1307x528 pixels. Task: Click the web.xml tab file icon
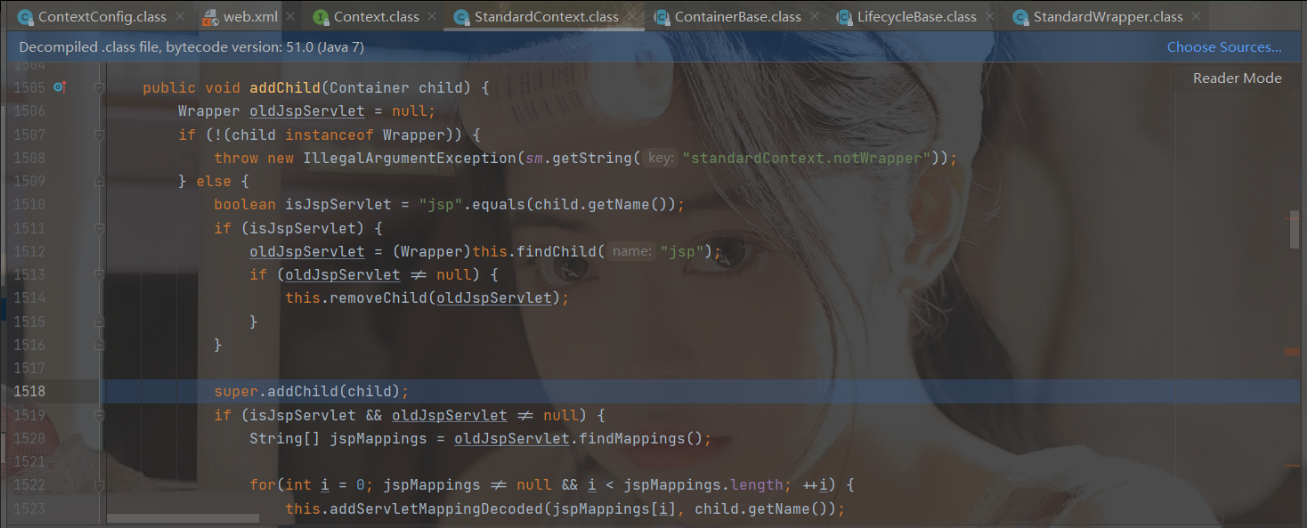(x=210, y=17)
